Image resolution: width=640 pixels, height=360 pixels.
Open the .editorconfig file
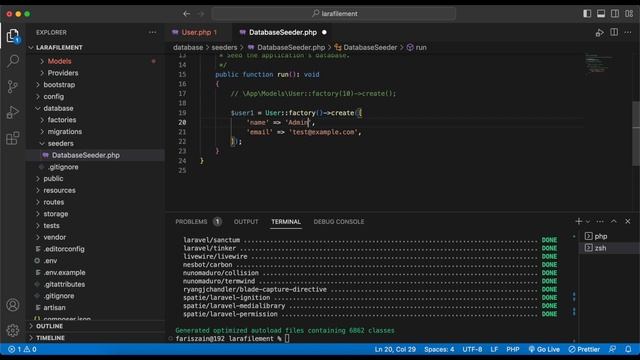coord(96,249)
